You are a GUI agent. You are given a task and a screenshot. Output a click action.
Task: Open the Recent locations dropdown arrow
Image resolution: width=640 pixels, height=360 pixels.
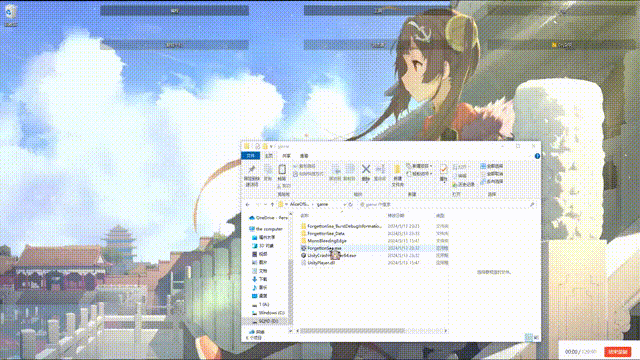[265, 204]
